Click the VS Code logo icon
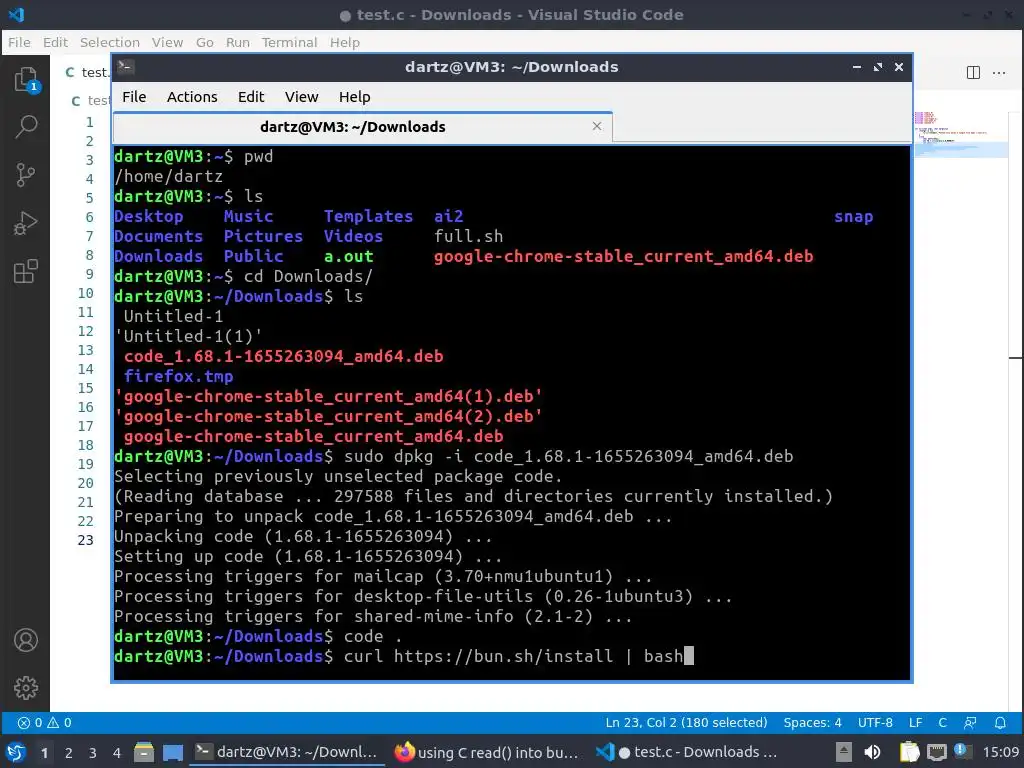The width and height of the screenshot is (1024, 768). click(x=16, y=14)
